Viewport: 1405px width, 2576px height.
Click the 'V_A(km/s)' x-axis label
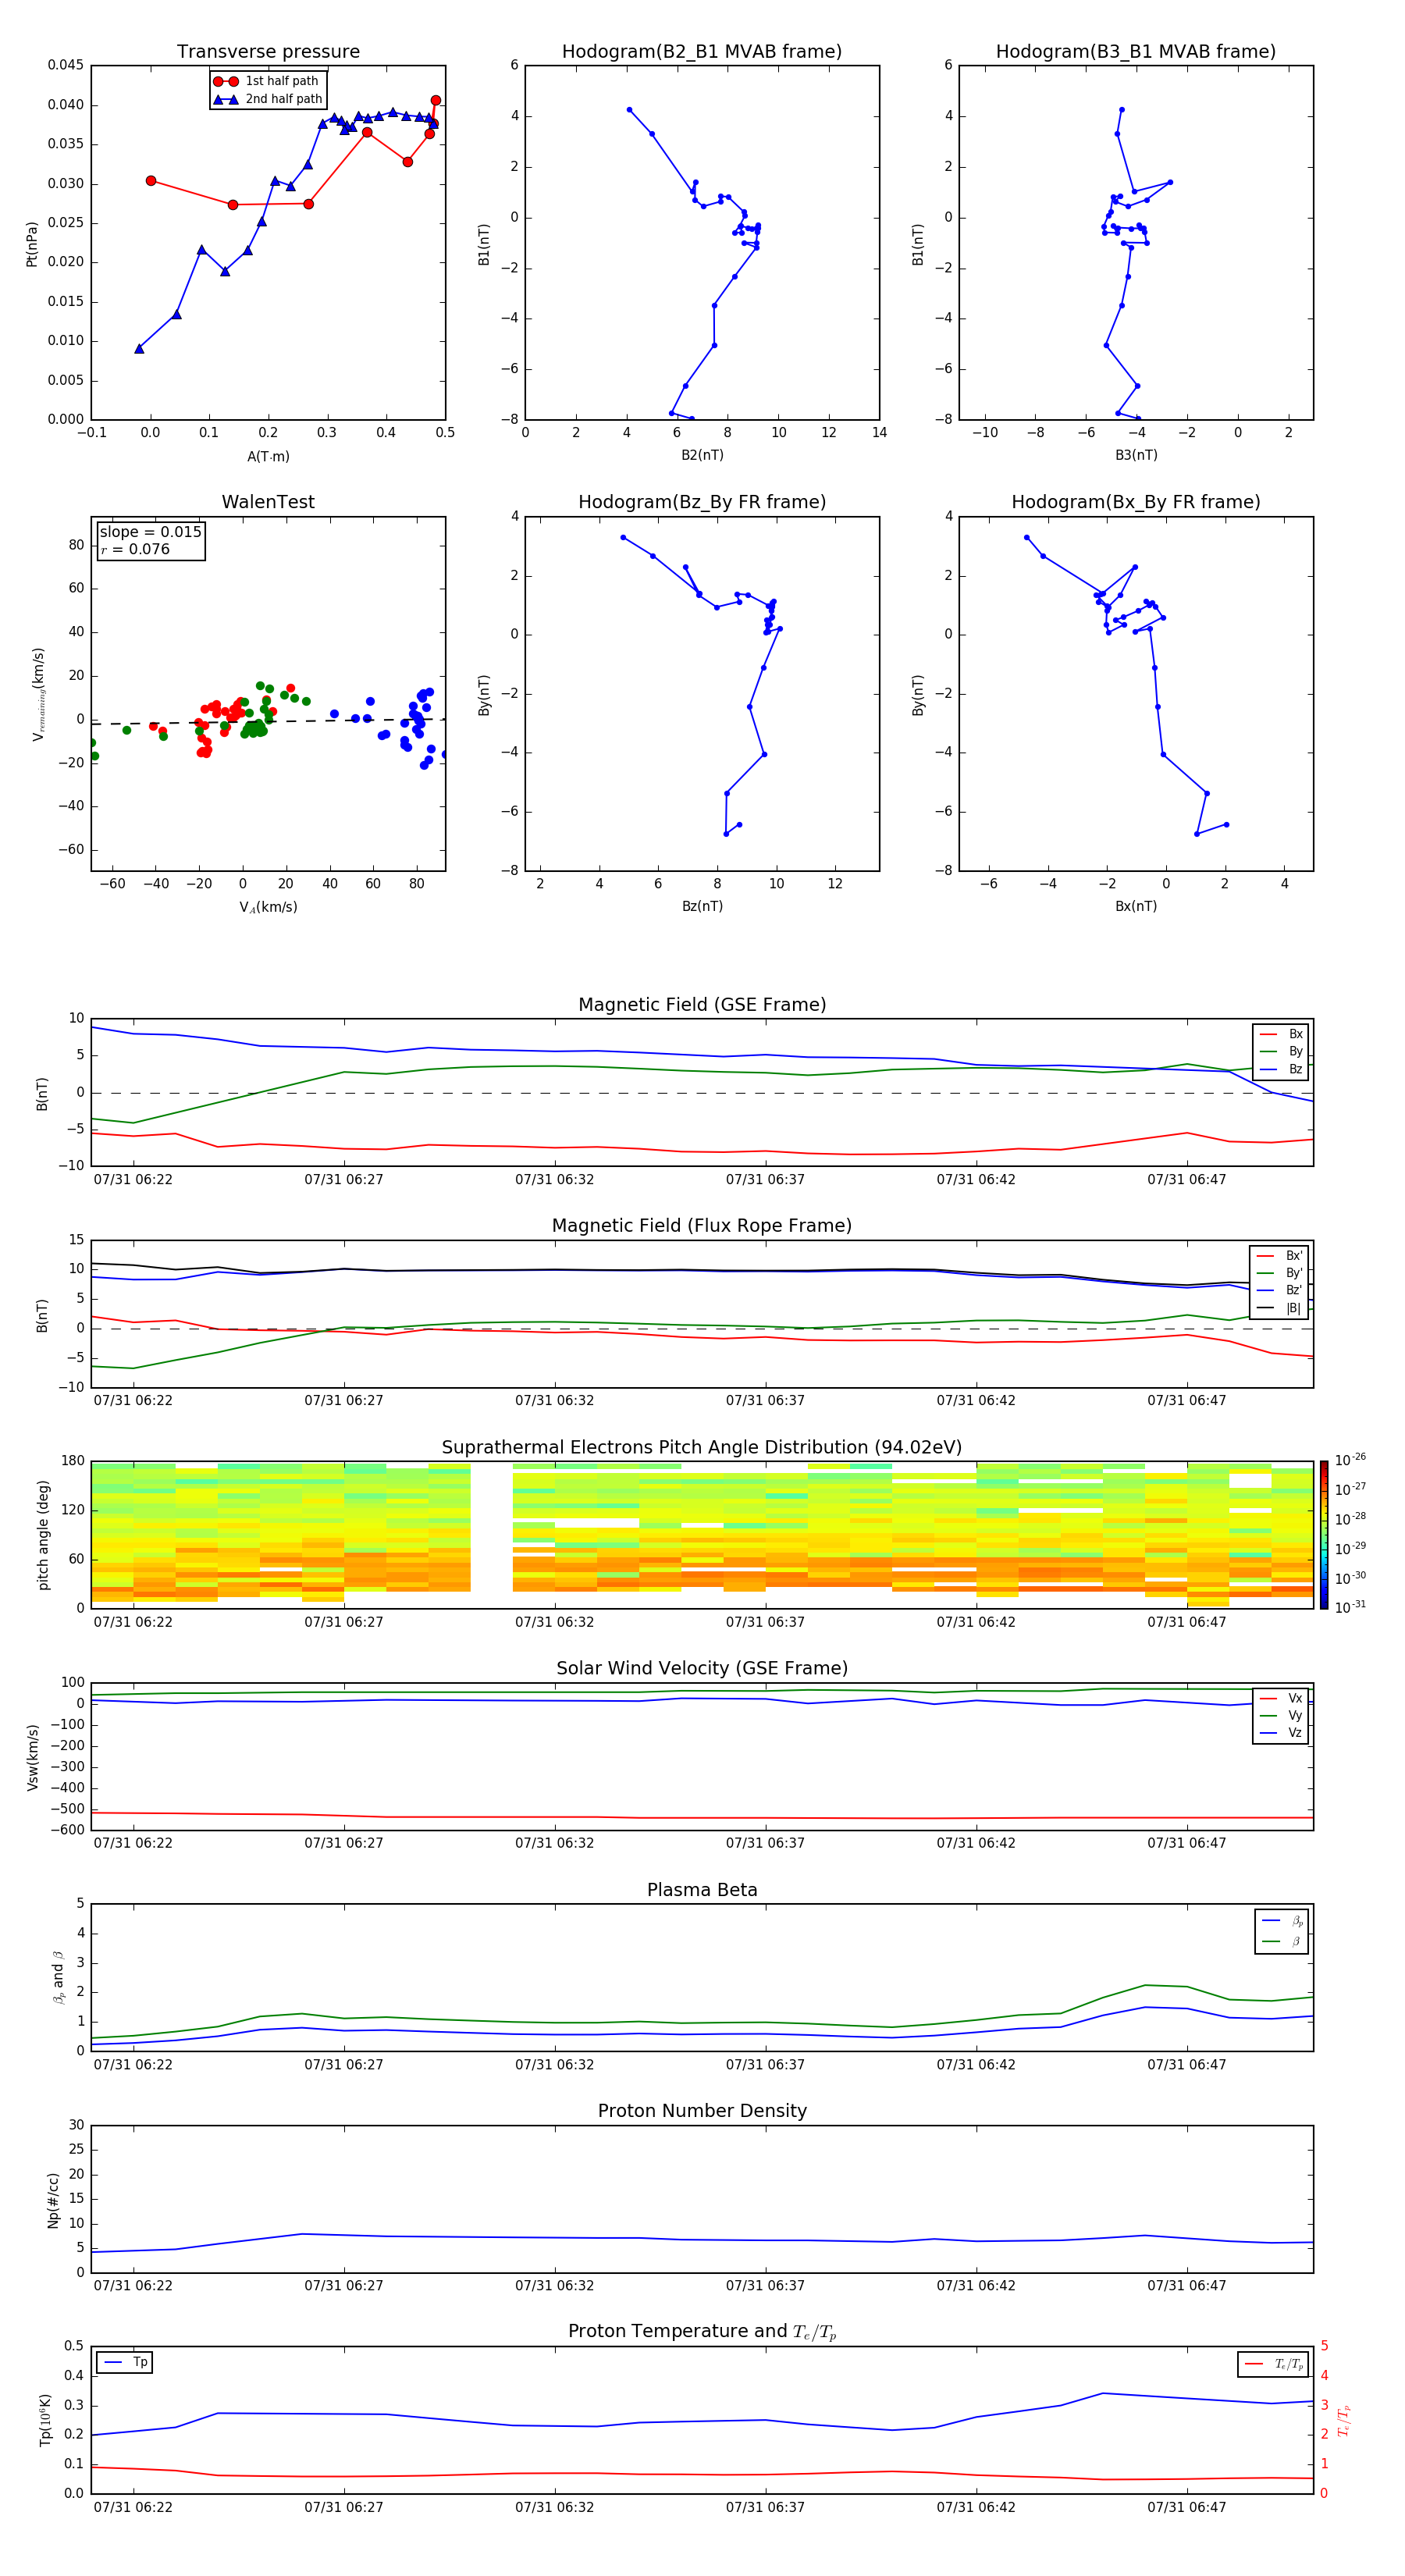pos(268,907)
